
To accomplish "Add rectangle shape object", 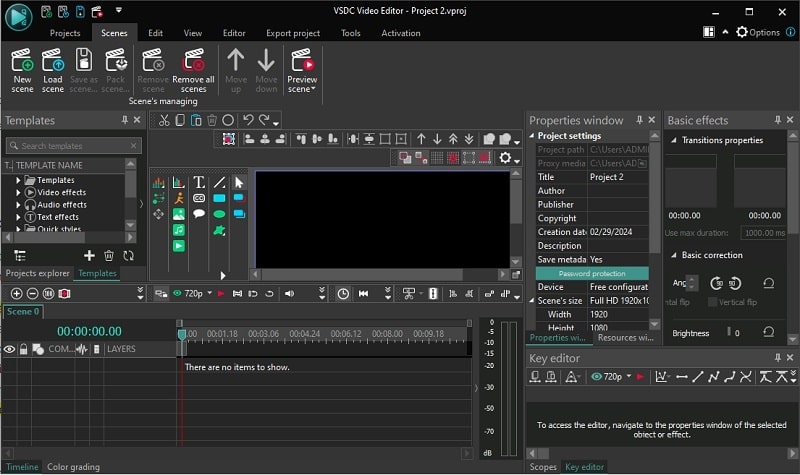I will click(219, 198).
